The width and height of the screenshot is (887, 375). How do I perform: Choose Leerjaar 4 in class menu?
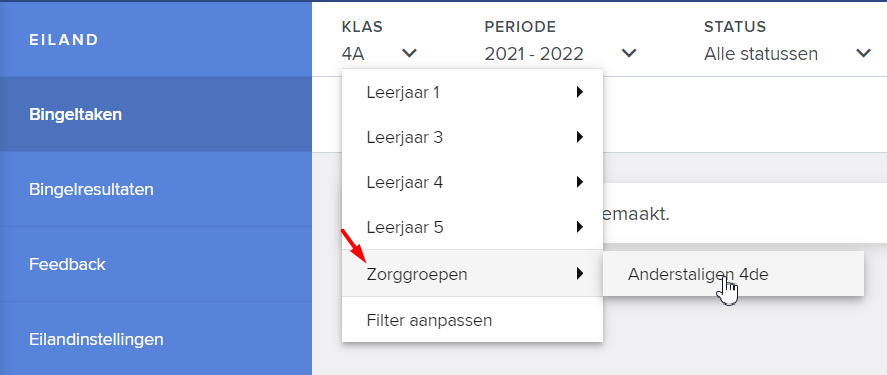472,182
